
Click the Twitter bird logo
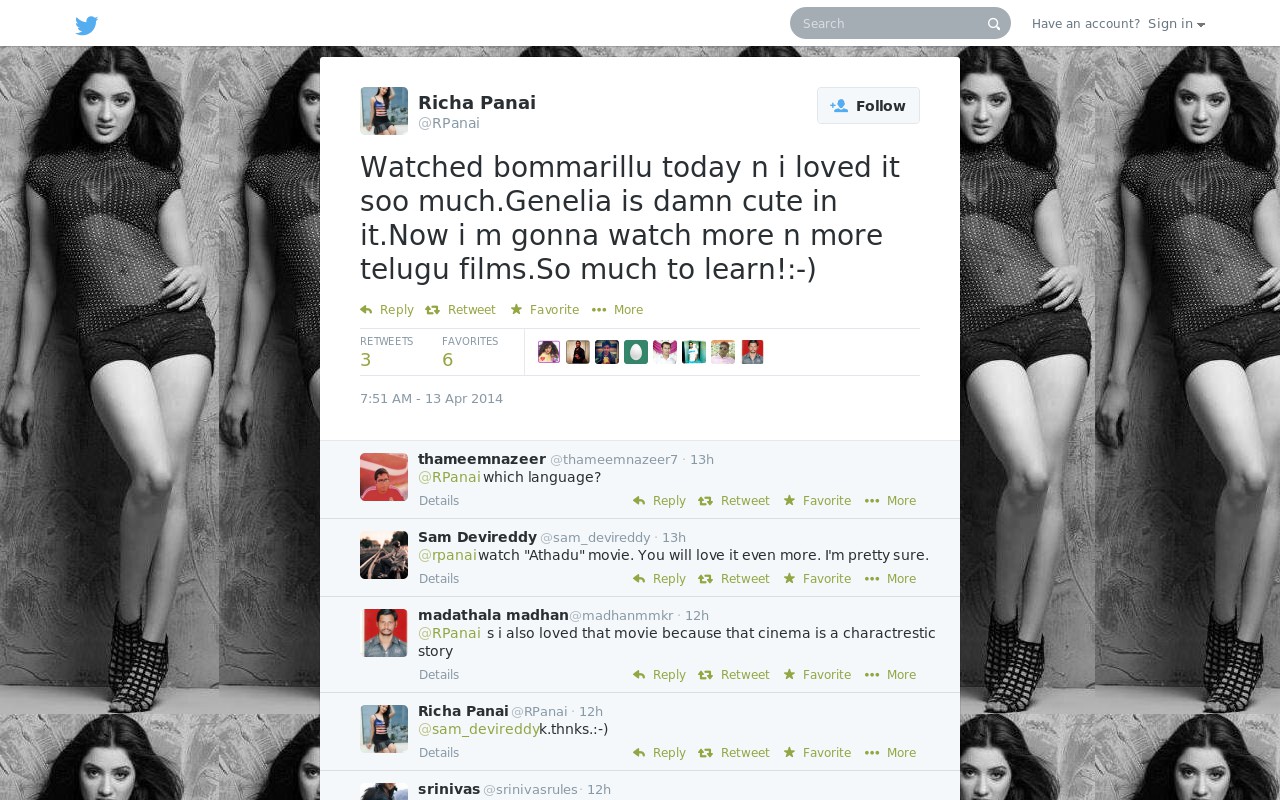87,25
